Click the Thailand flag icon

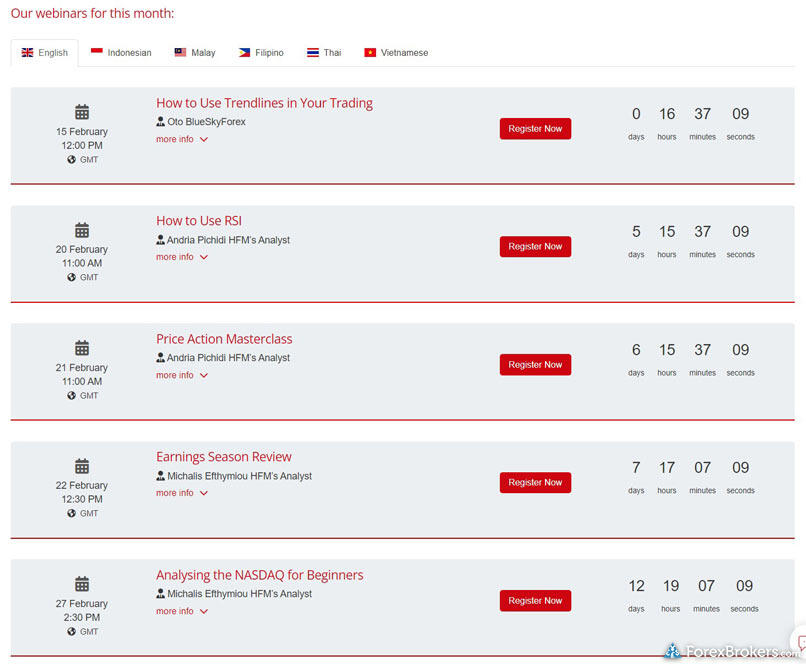pos(313,52)
